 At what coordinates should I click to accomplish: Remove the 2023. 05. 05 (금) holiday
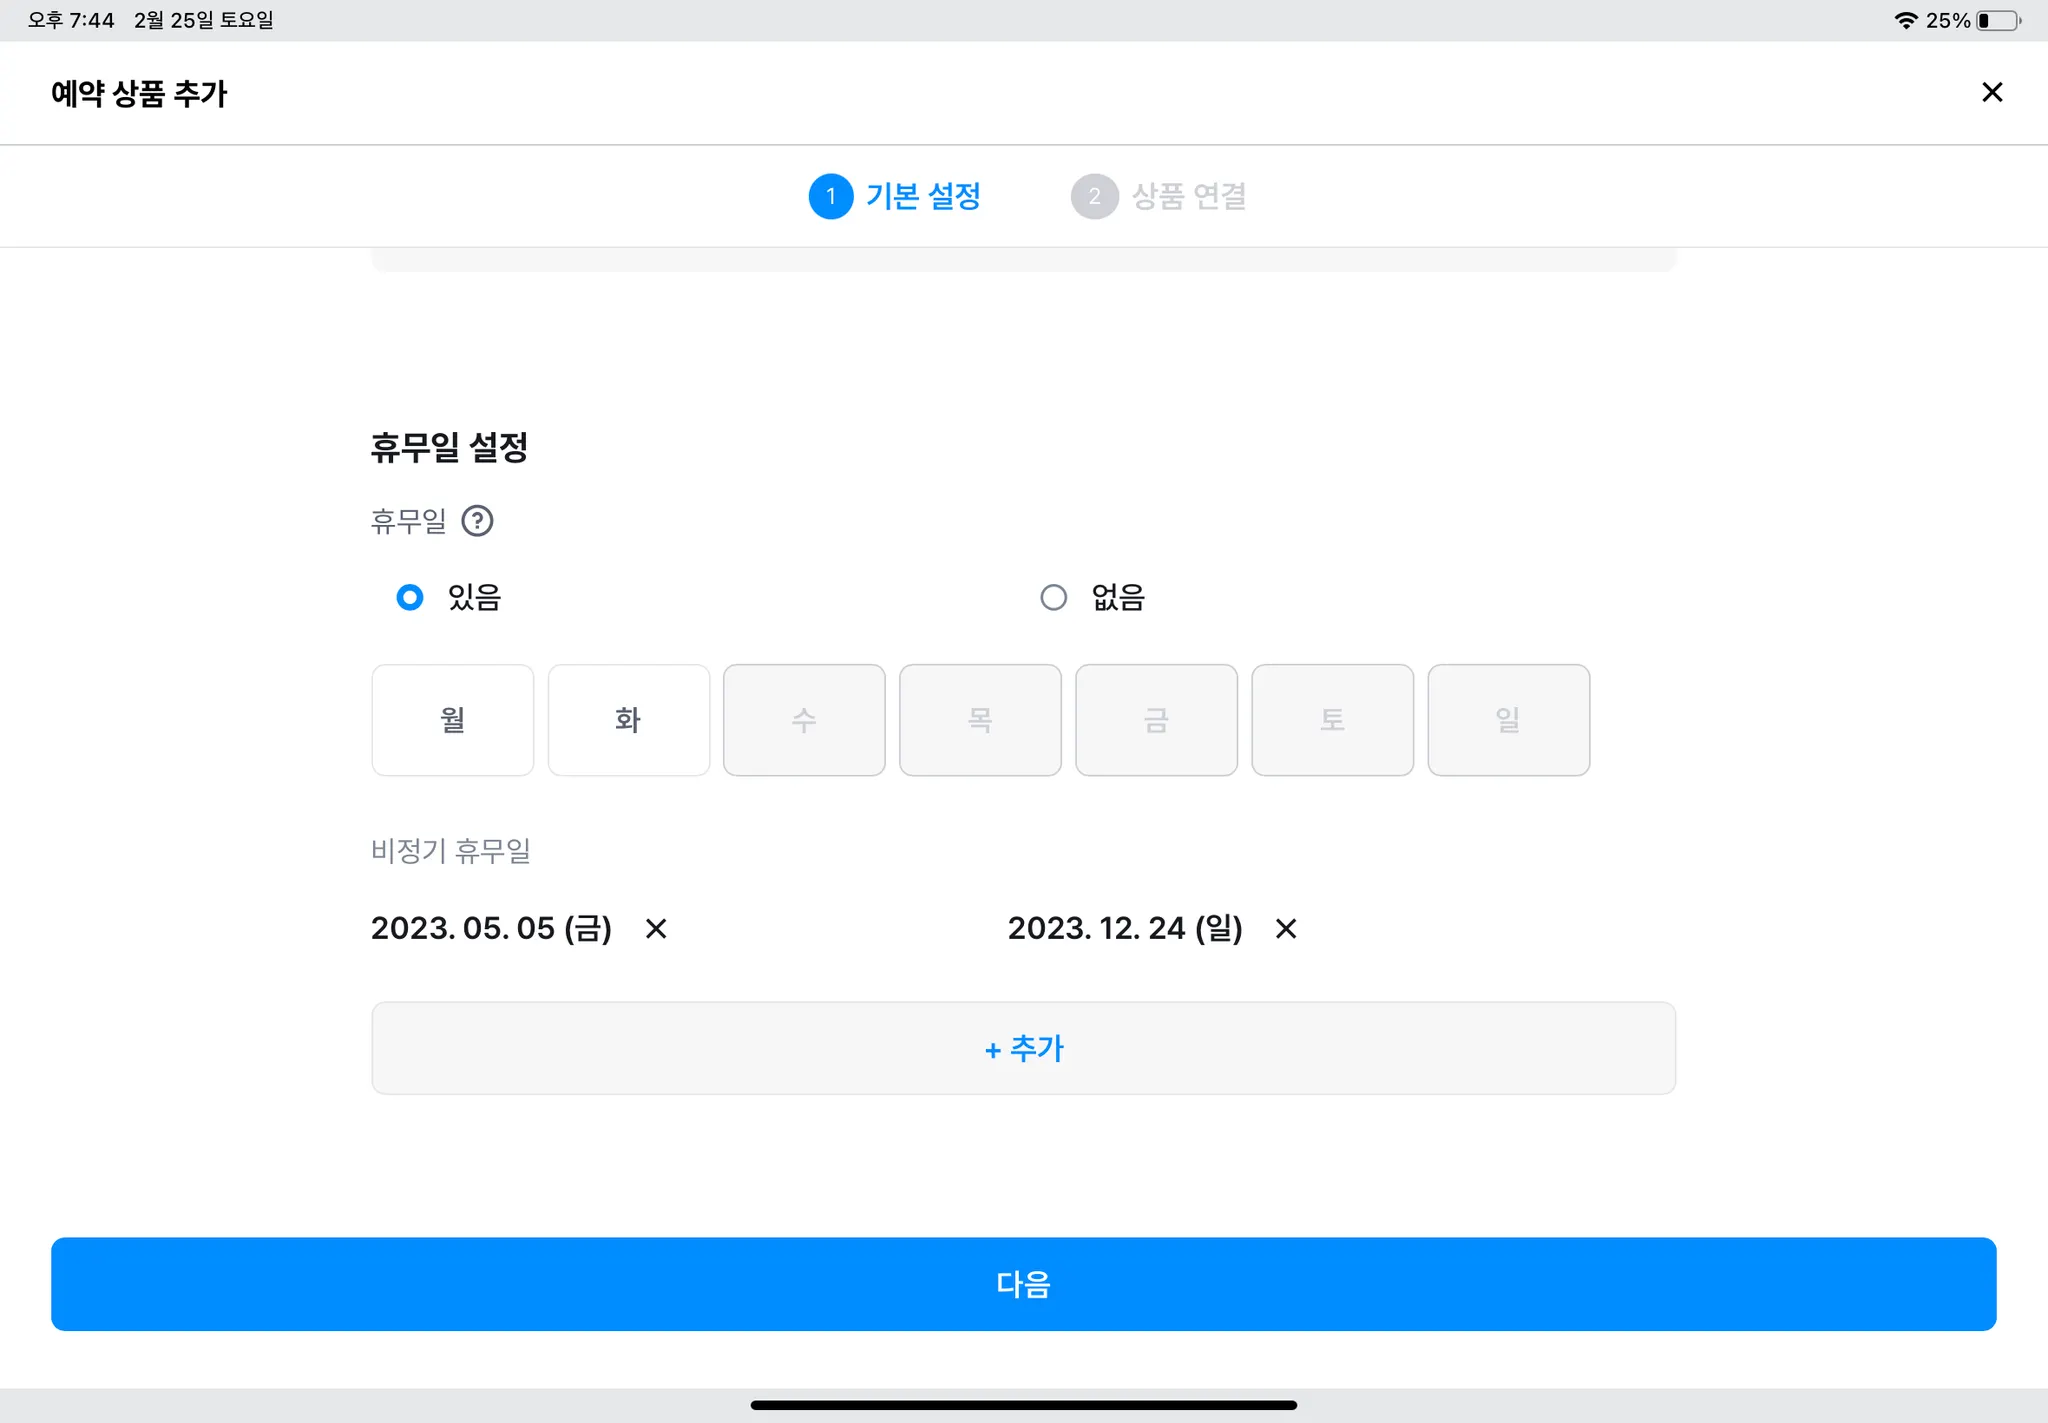[x=656, y=929]
